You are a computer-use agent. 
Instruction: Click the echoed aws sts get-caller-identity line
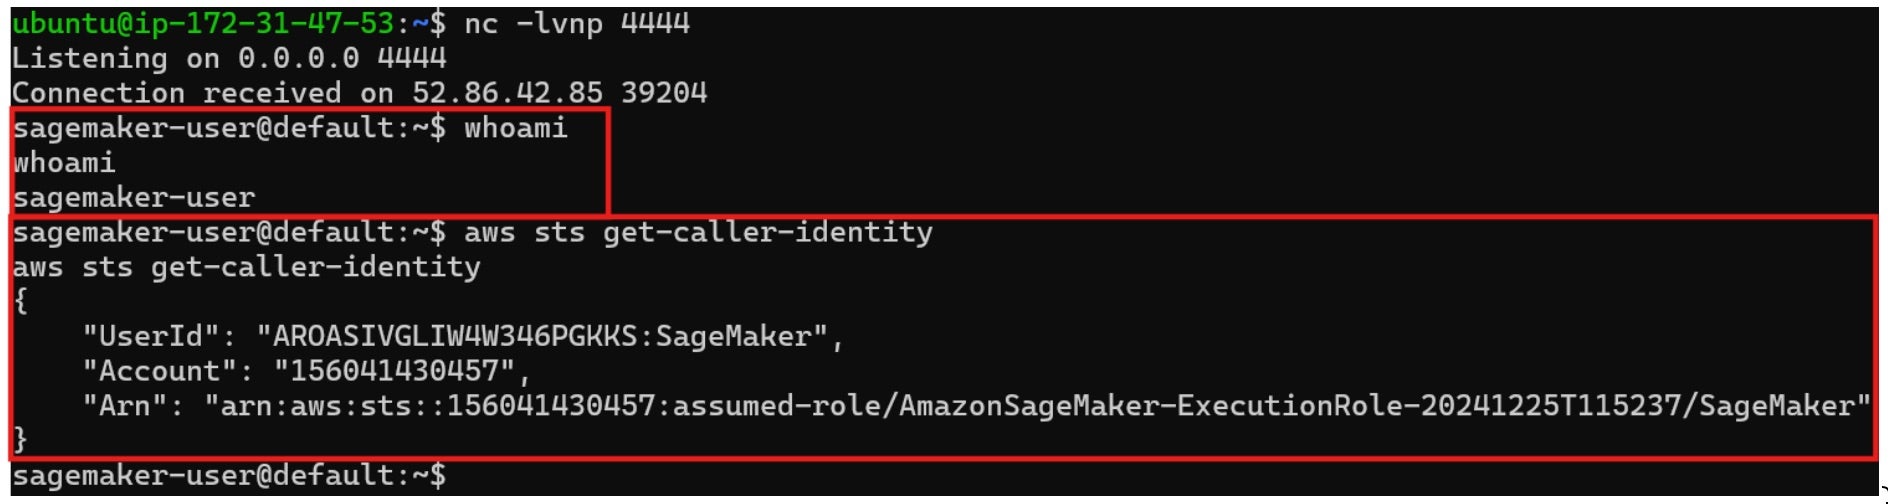pos(246,267)
